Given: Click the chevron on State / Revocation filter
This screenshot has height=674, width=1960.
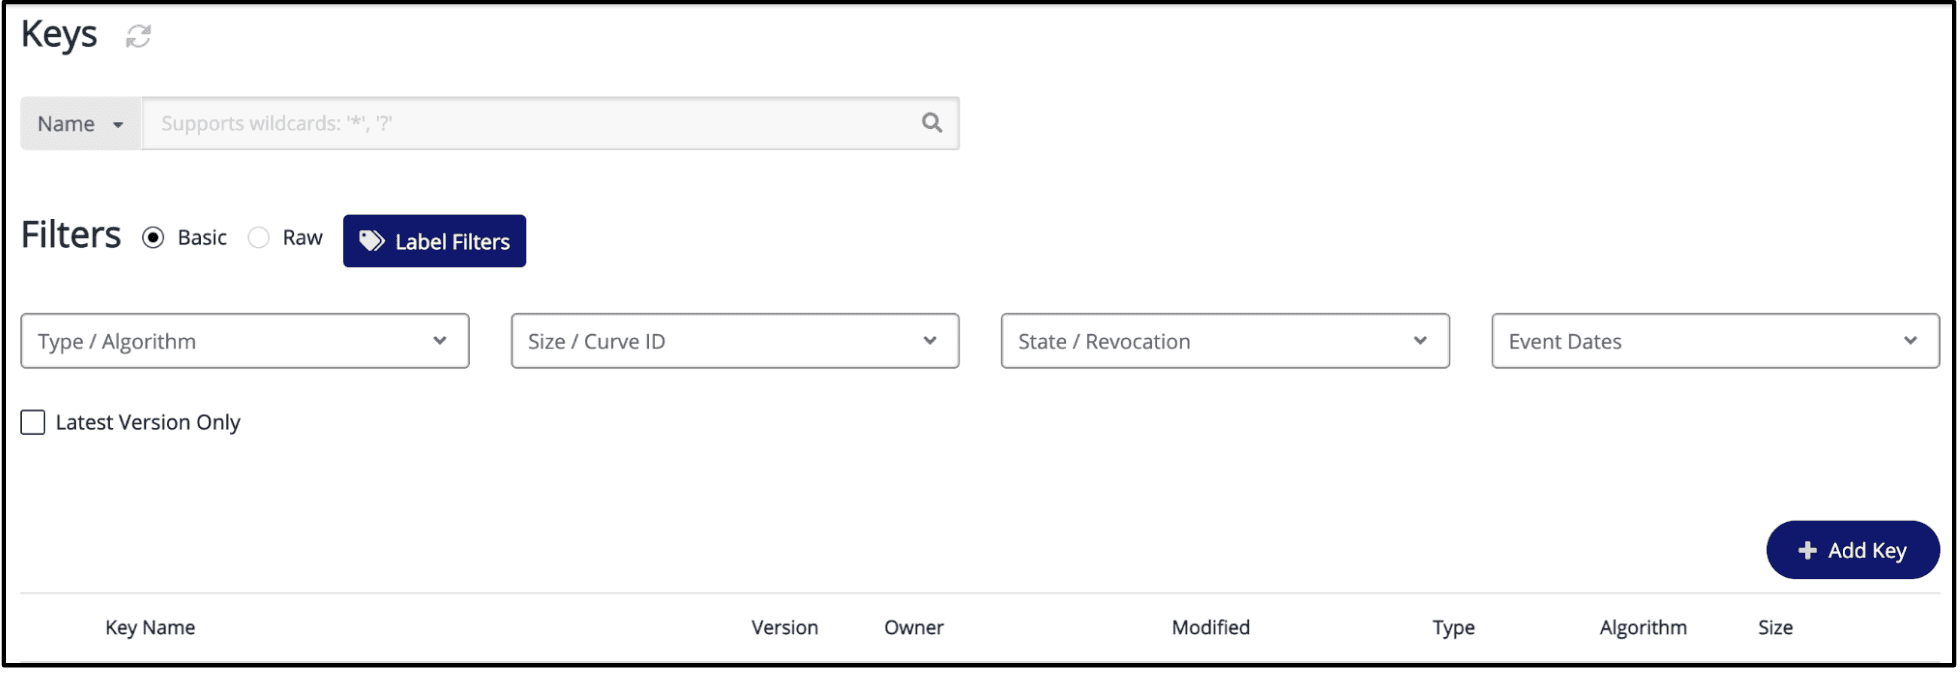Looking at the screenshot, I should click(1421, 341).
